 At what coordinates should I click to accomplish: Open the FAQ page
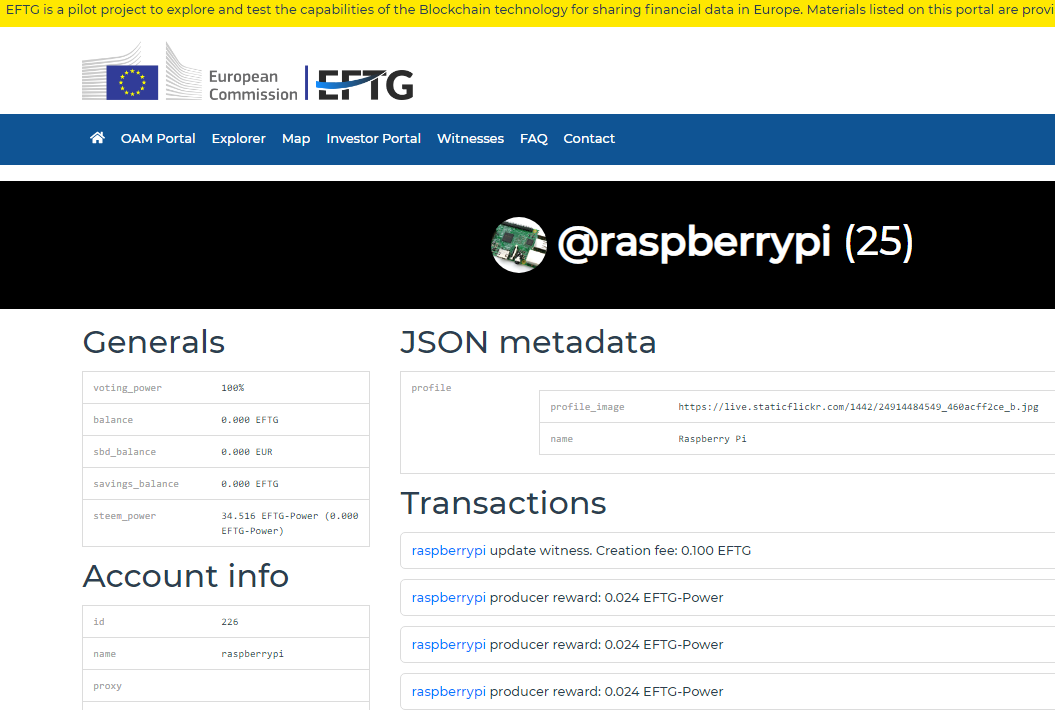pos(534,139)
